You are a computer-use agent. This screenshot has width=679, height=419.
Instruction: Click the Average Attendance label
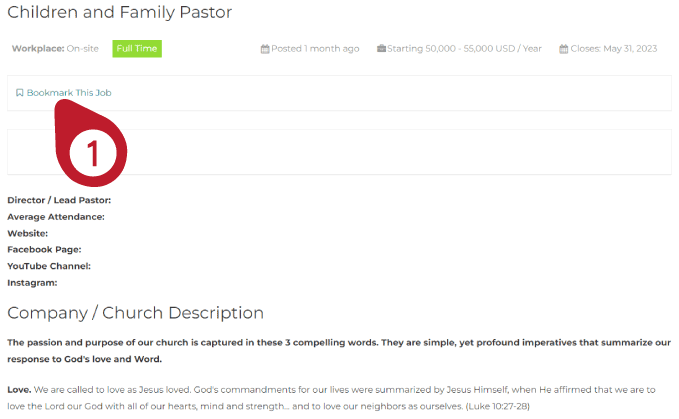56,216
